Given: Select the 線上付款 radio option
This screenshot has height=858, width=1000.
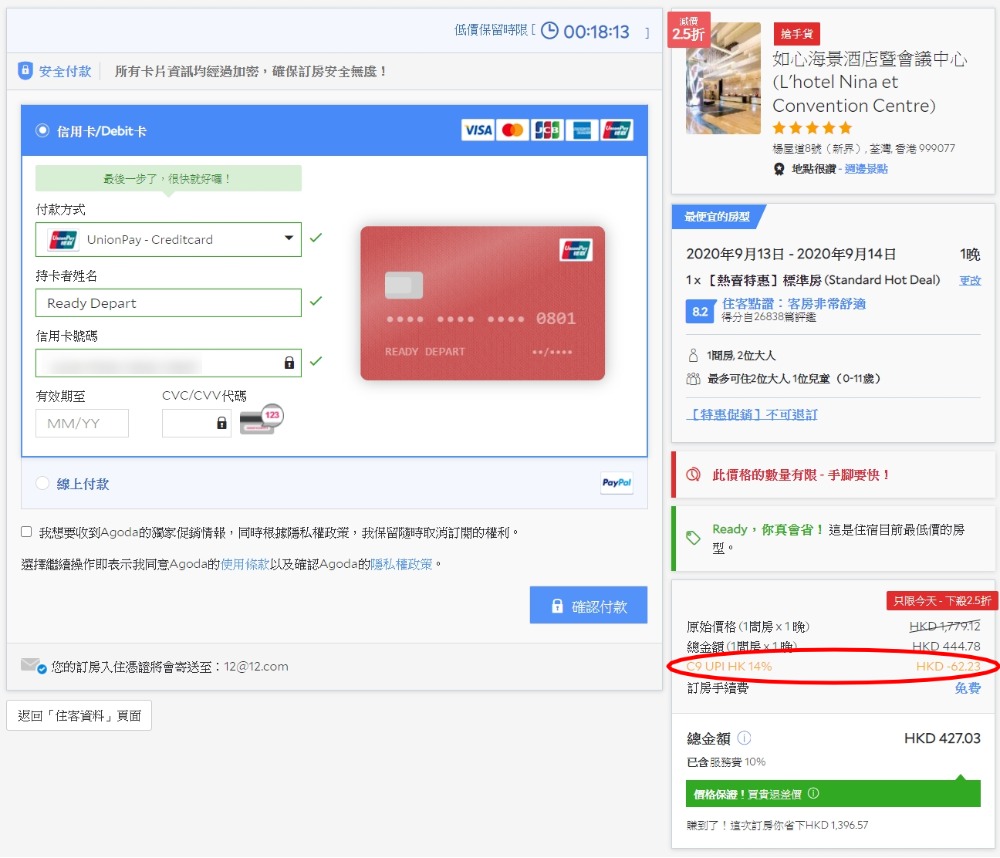Looking at the screenshot, I should 42,483.
